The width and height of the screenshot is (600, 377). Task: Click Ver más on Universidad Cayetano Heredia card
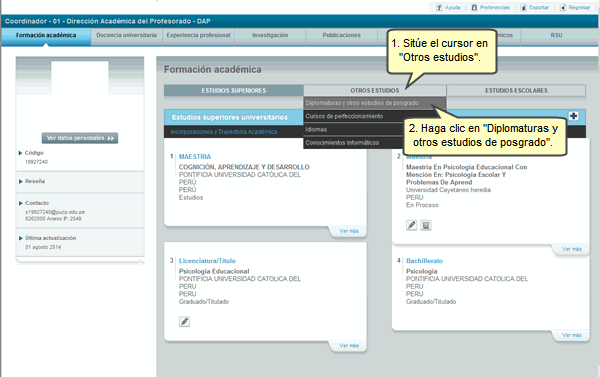pos(572,249)
